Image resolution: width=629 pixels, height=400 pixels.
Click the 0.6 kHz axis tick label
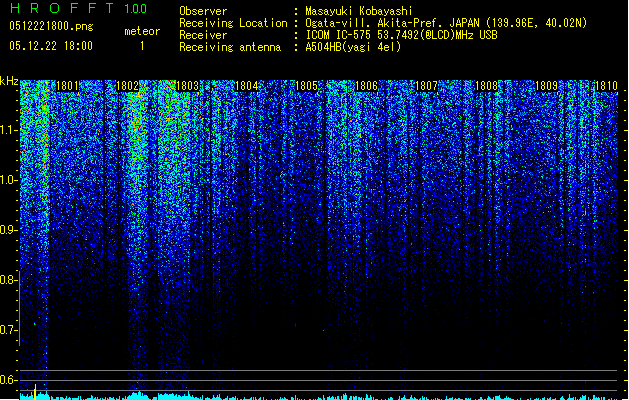(x=8, y=380)
